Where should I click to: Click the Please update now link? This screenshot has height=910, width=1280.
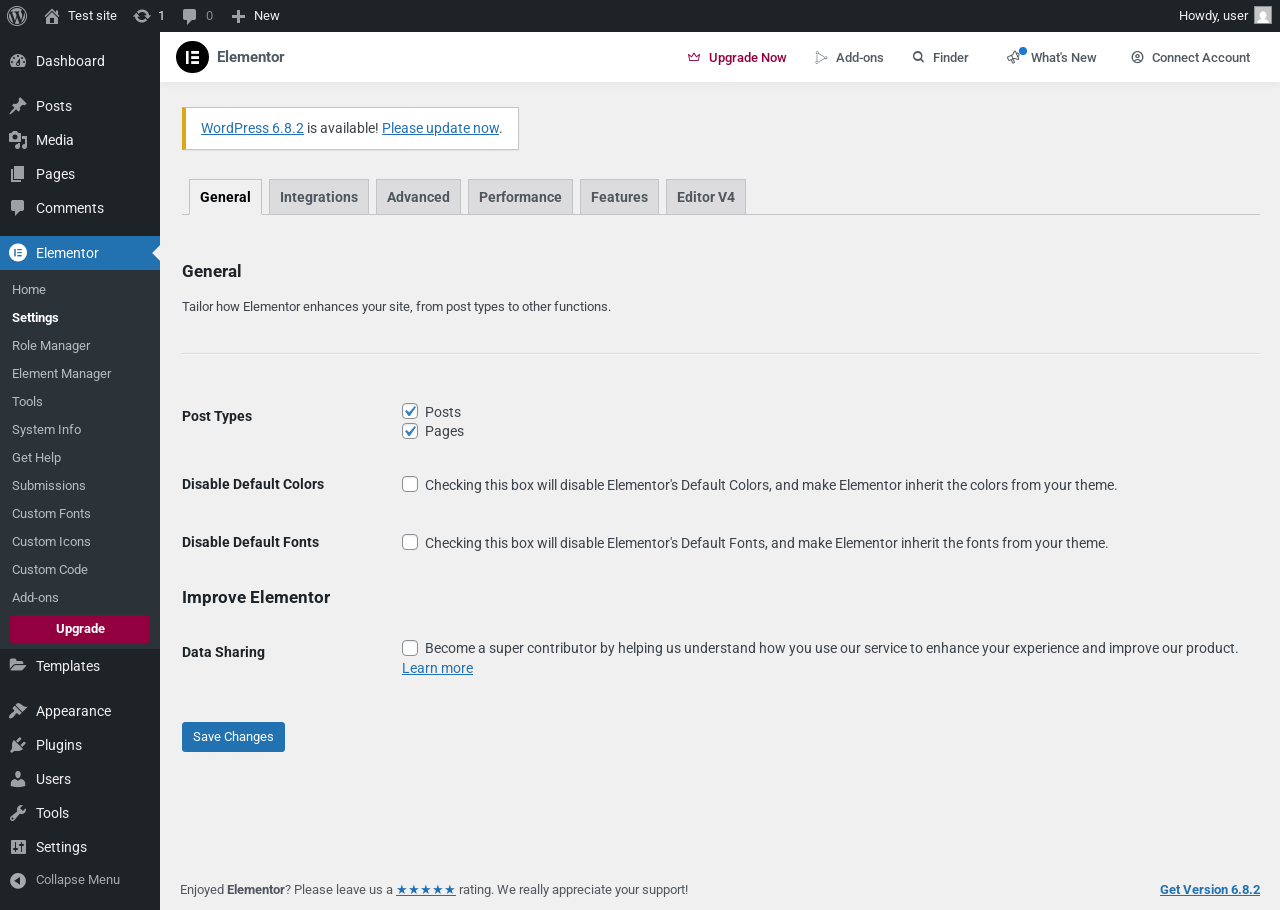[x=440, y=128]
